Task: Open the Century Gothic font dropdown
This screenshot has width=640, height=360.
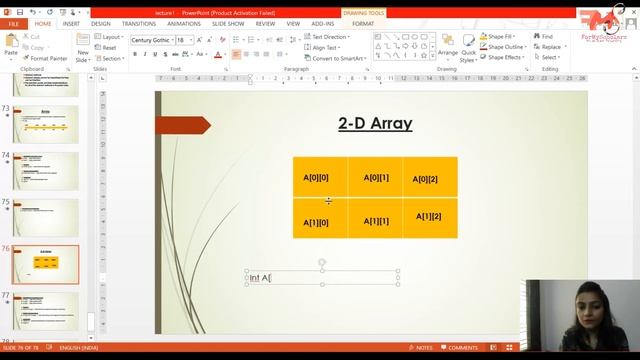Action: coord(173,40)
